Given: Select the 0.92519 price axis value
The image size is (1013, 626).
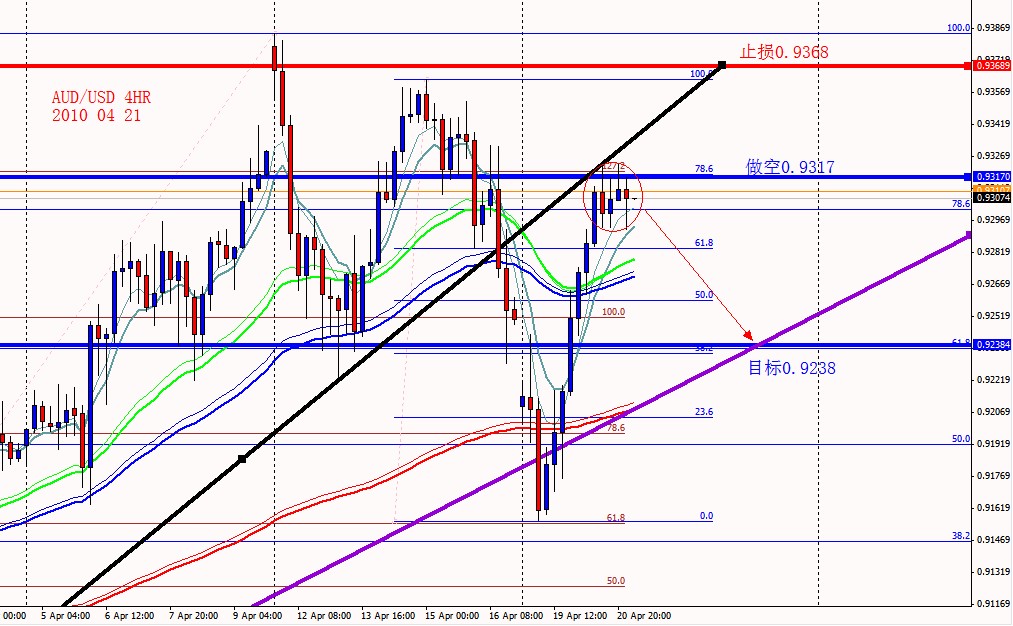Looking at the screenshot, I should pyautogui.click(x=993, y=316).
